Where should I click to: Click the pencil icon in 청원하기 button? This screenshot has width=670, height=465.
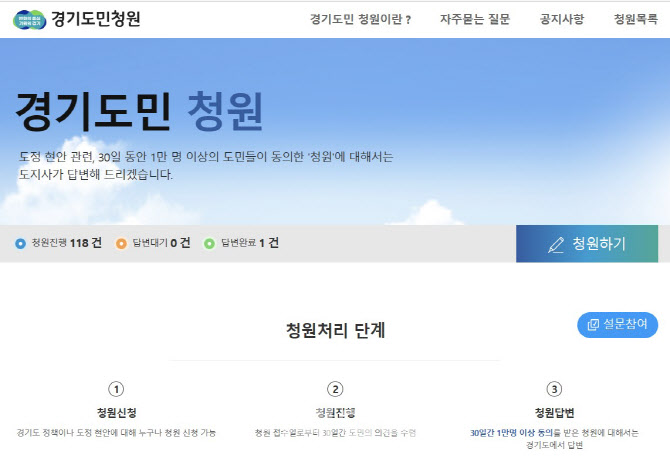tap(556, 244)
